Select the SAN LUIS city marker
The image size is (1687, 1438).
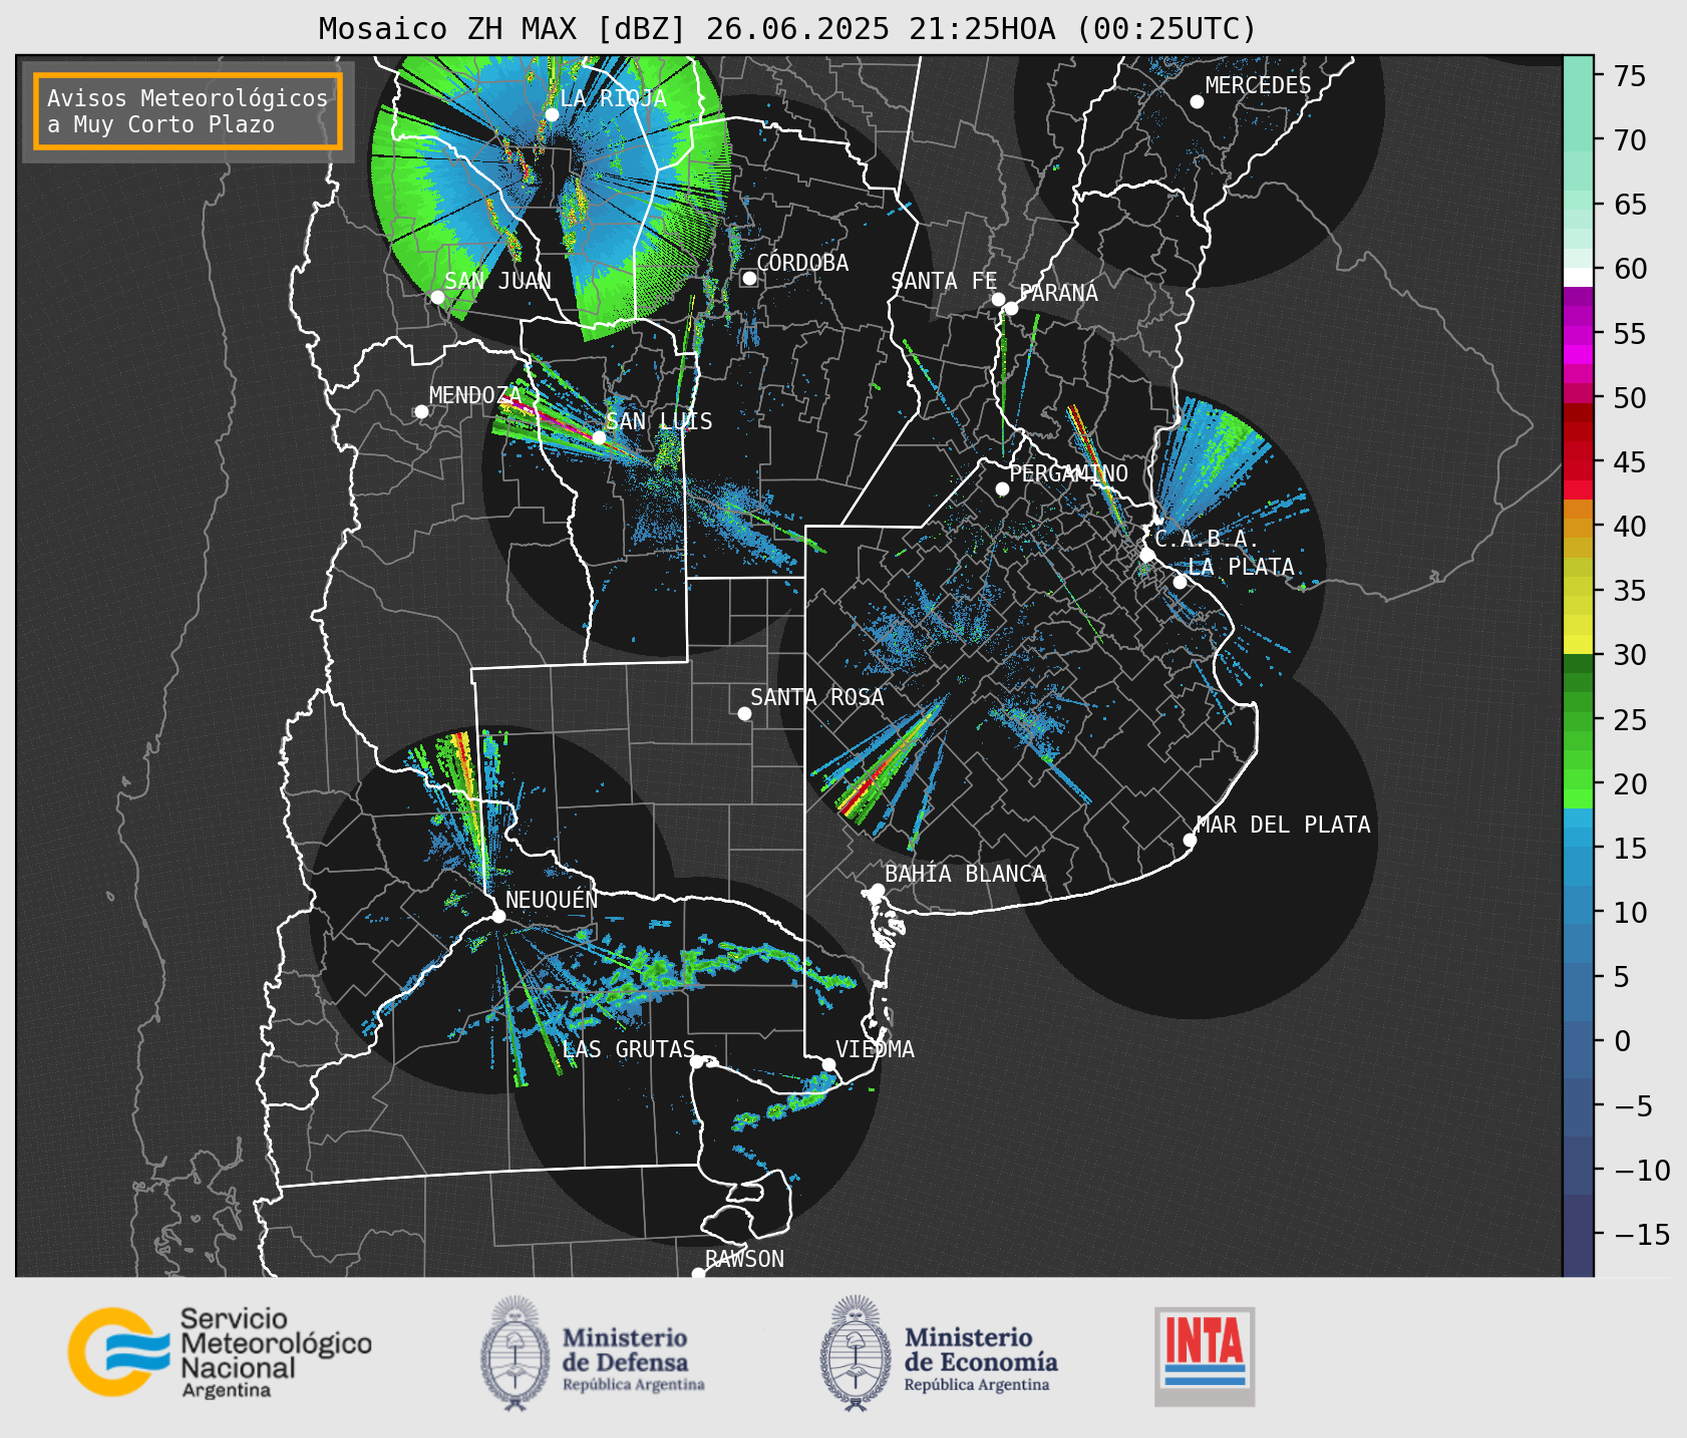pyautogui.click(x=598, y=437)
